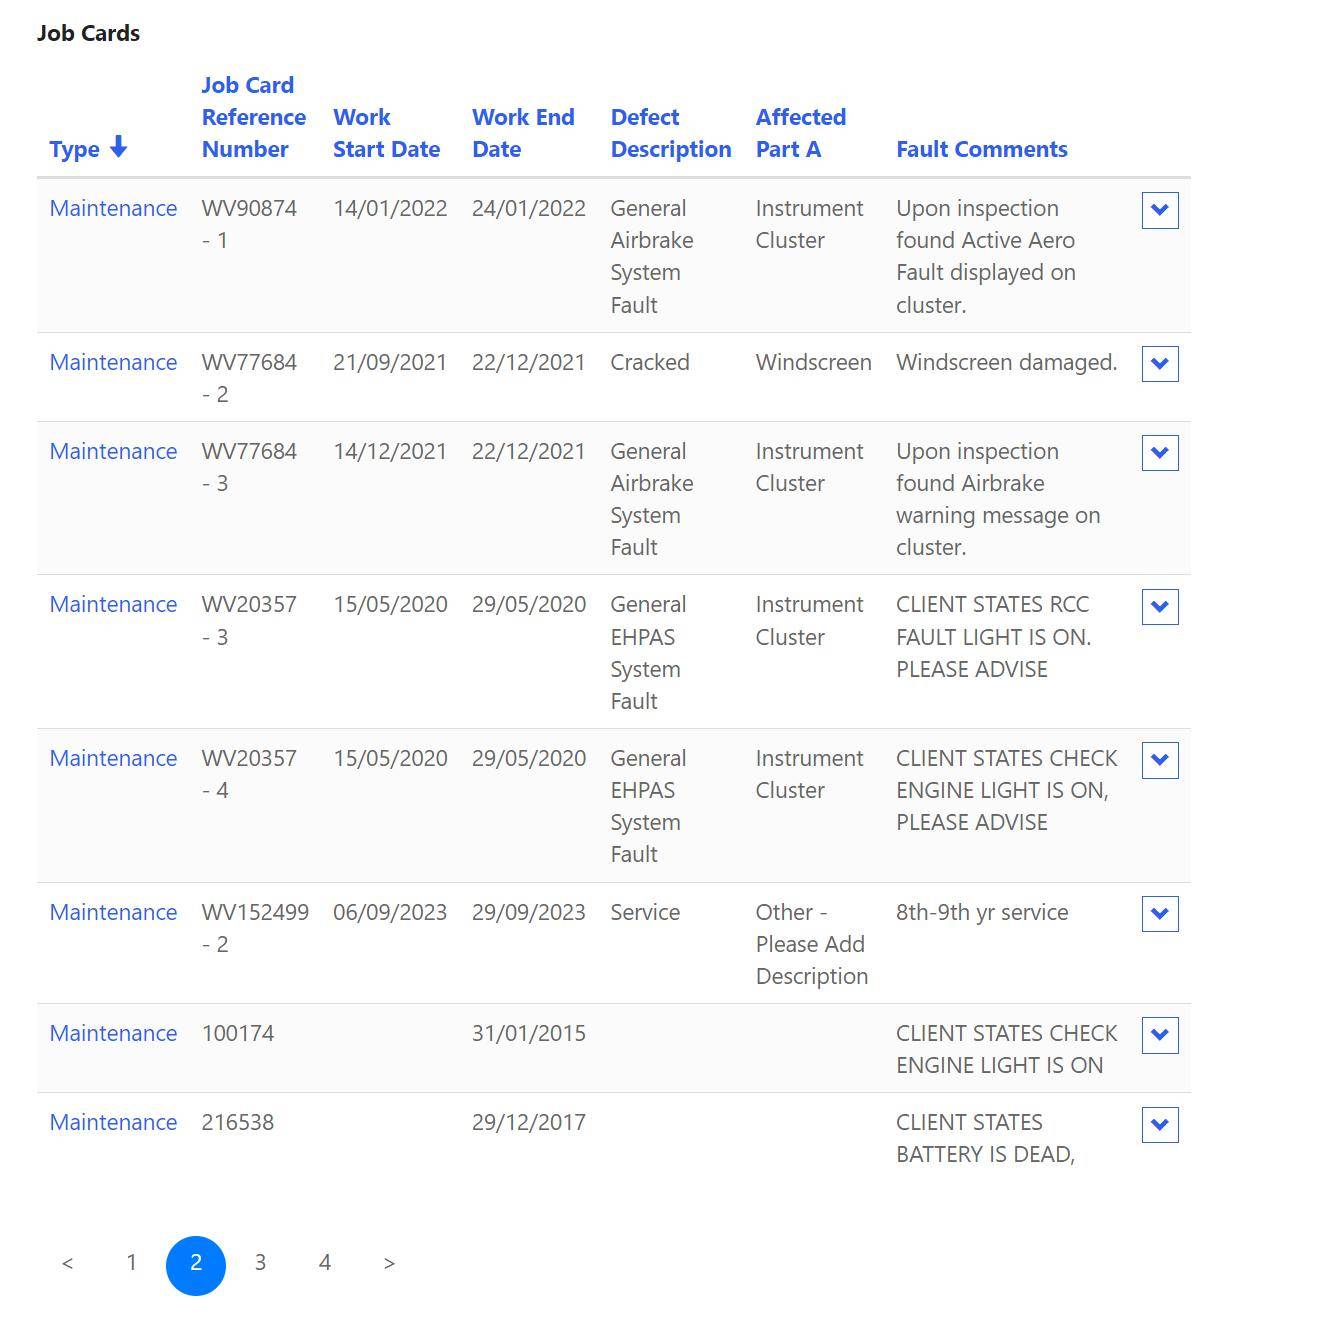1333x1333 pixels.
Task: Click the Defect Description column header
Action: 670,133
